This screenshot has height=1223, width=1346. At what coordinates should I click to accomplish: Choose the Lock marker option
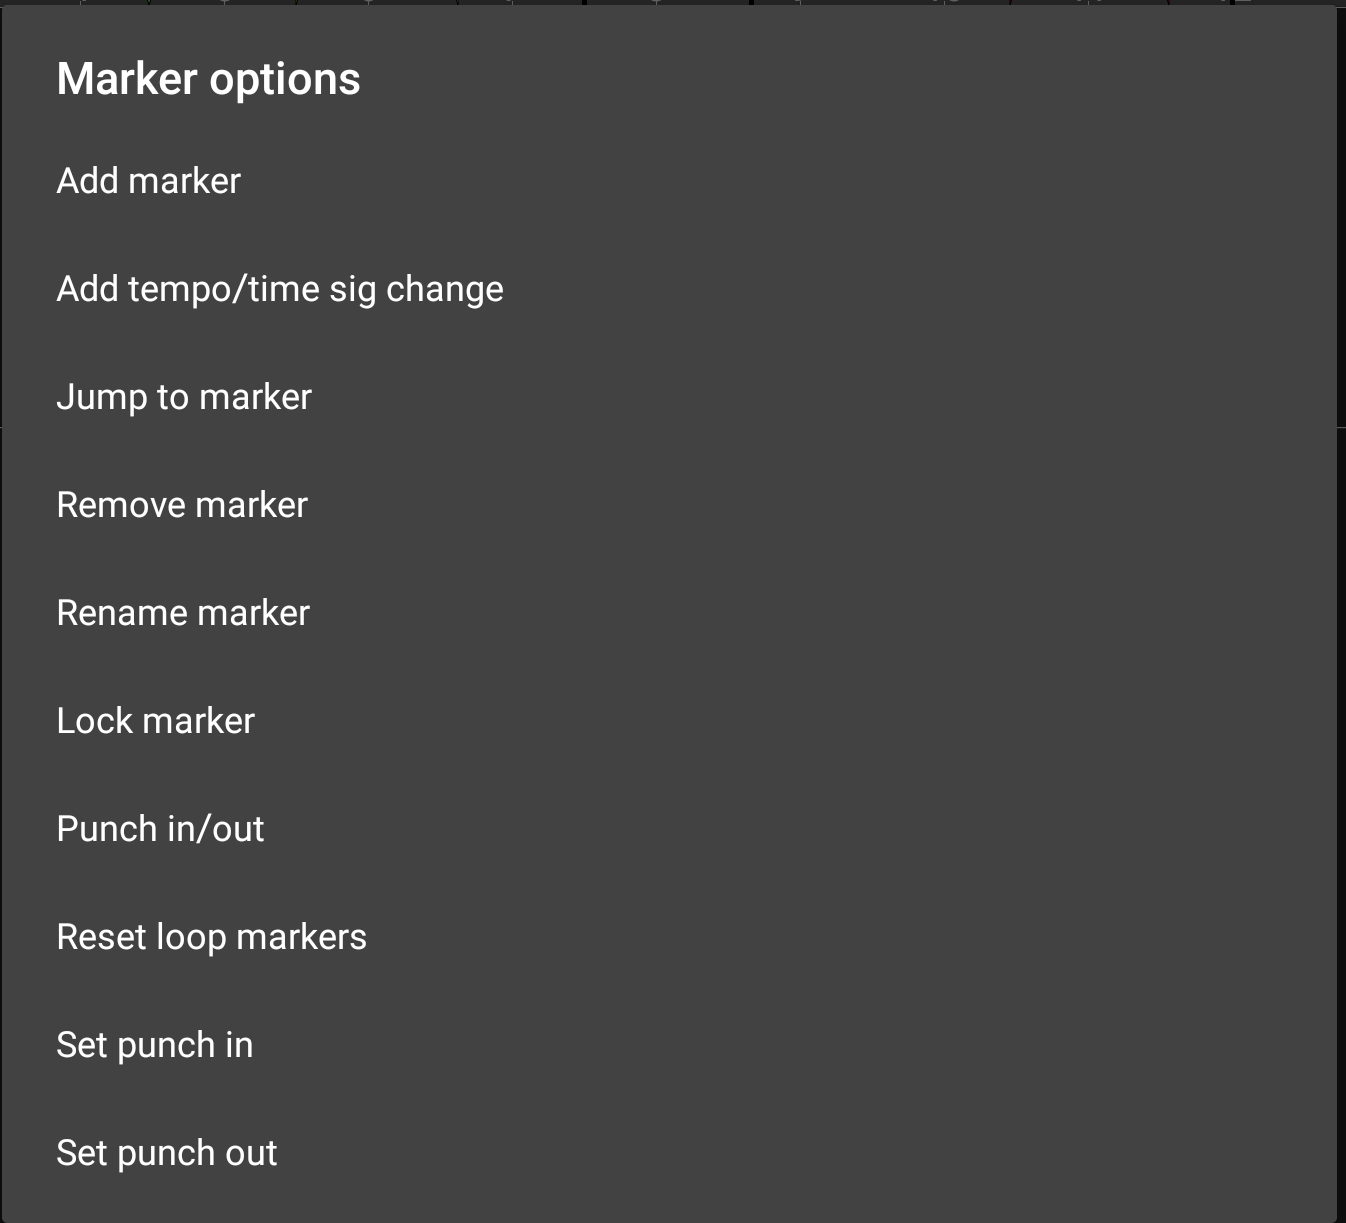(x=156, y=721)
